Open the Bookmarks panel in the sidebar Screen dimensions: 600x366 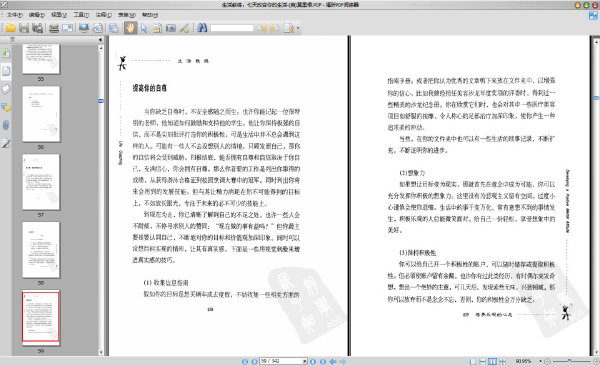point(5,53)
